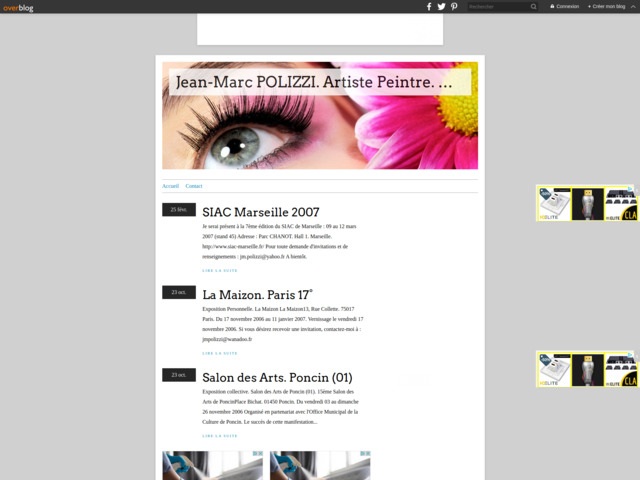Viewport: 640px width, 480px height.
Task: Collapse the top bar with chevron
Action: coord(633,7)
